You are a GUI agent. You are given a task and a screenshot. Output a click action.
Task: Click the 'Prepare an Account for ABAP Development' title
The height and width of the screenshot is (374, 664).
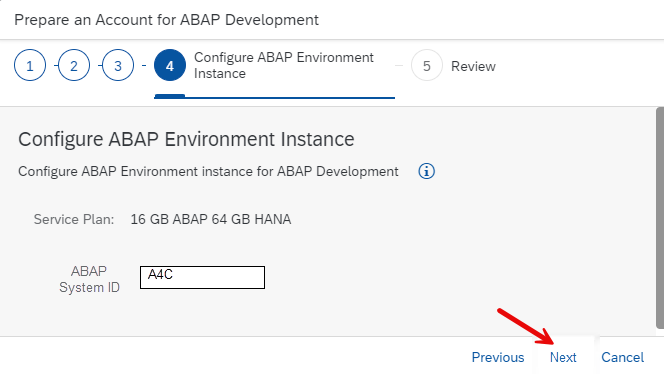click(x=166, y=19)
